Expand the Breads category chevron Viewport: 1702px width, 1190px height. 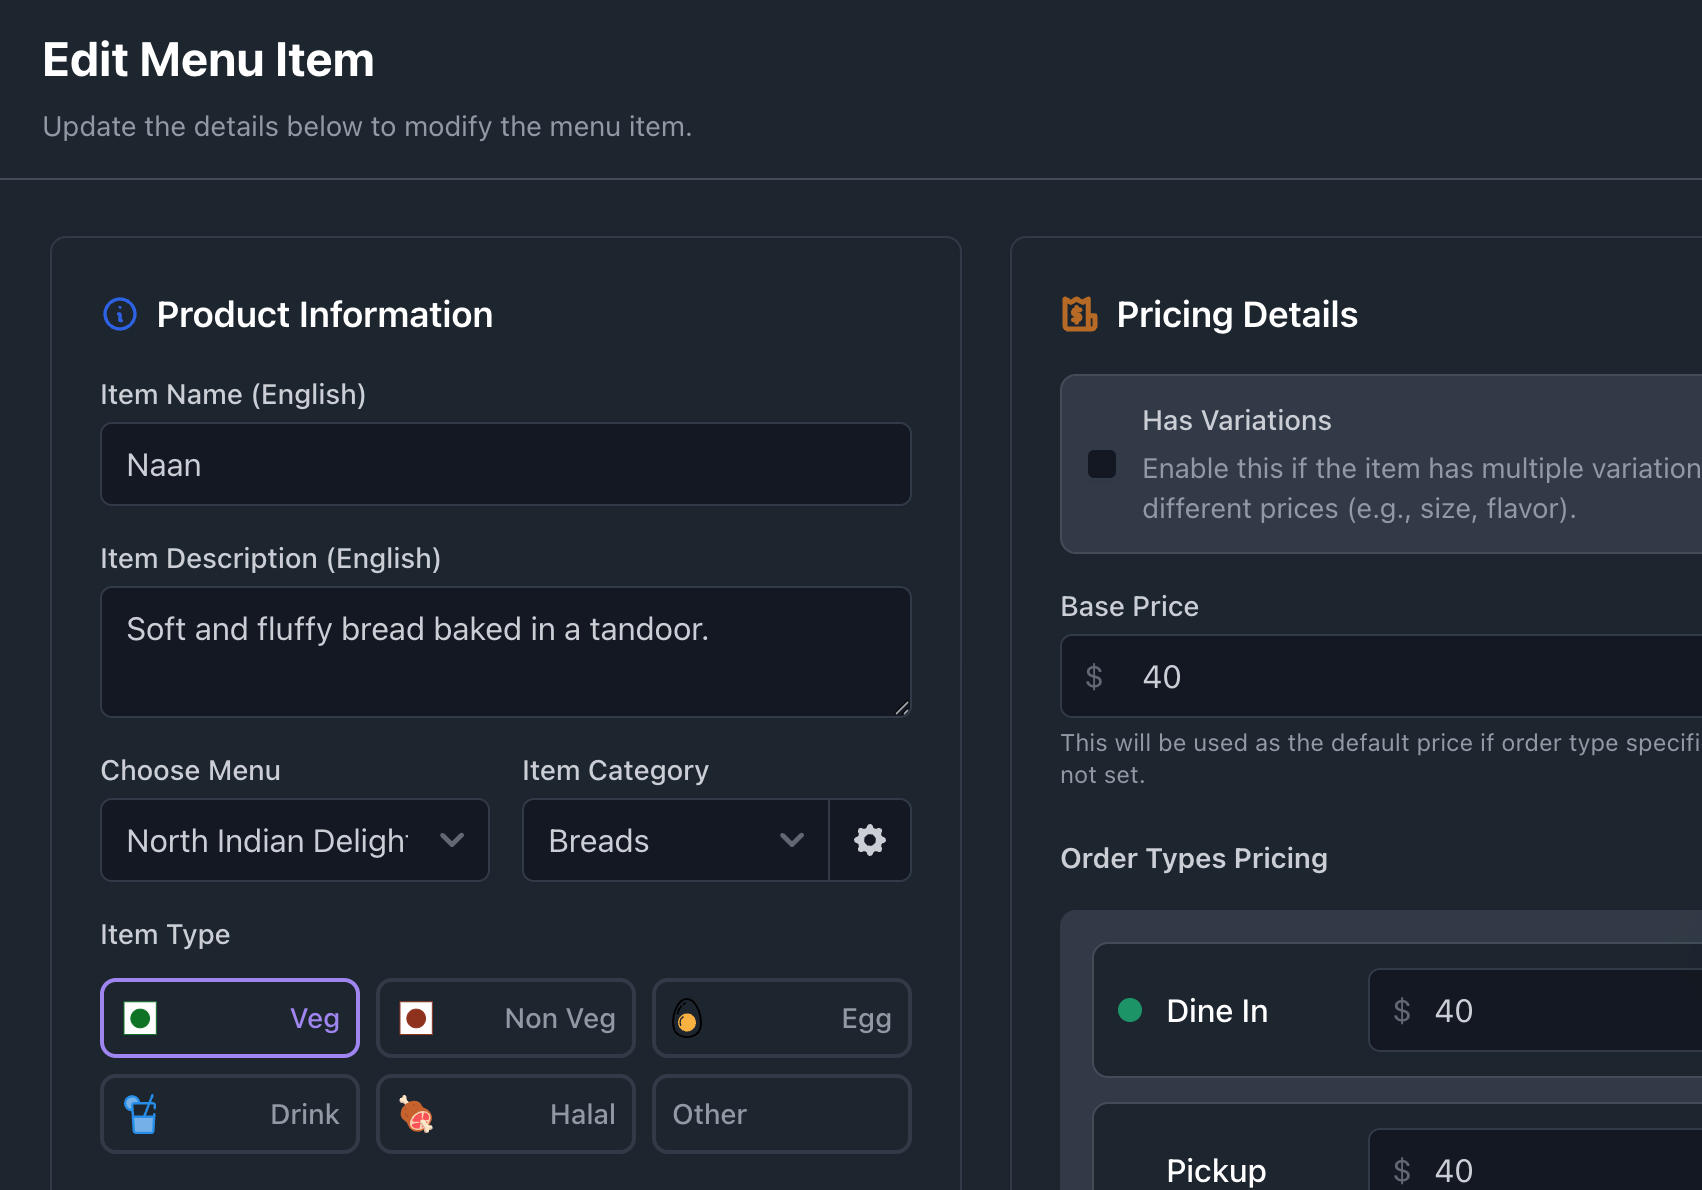click(x=791, y=840)
